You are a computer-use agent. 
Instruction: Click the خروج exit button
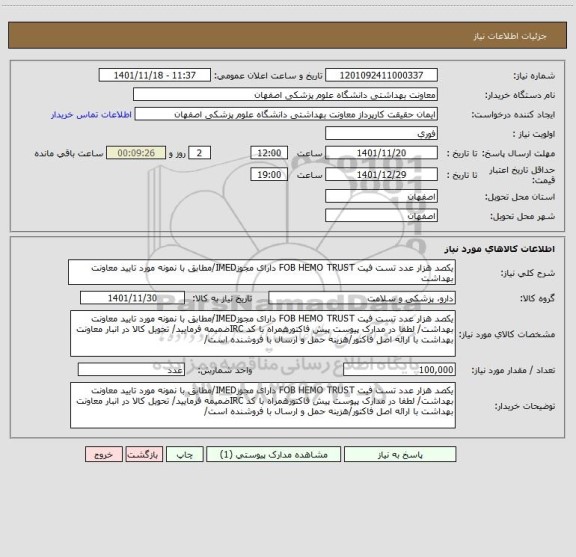click(104, 454)
